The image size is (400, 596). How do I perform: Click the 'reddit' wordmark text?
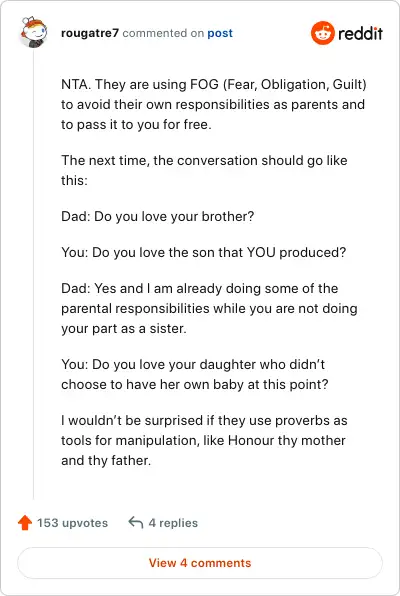[360, 33]
